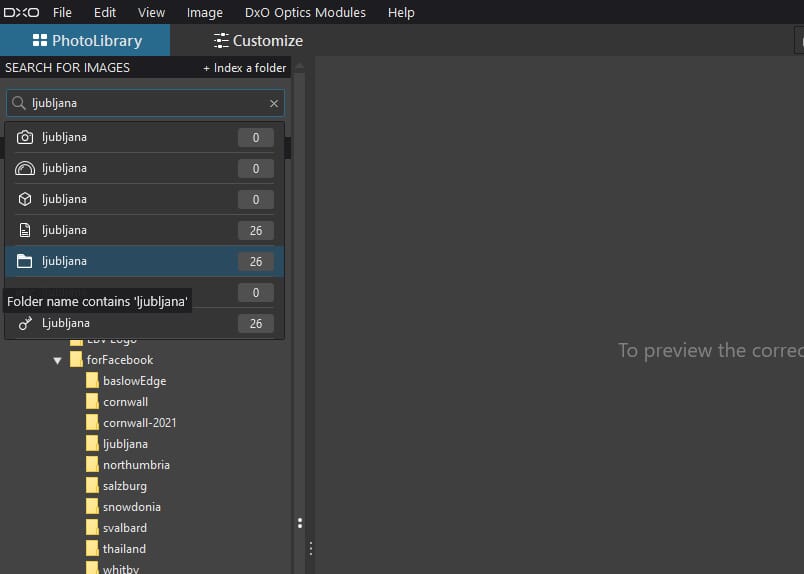Click the search field containing ljubljana
Viewport: 804px width, 574px height.
pyautogui.click(x=145, y=103)
